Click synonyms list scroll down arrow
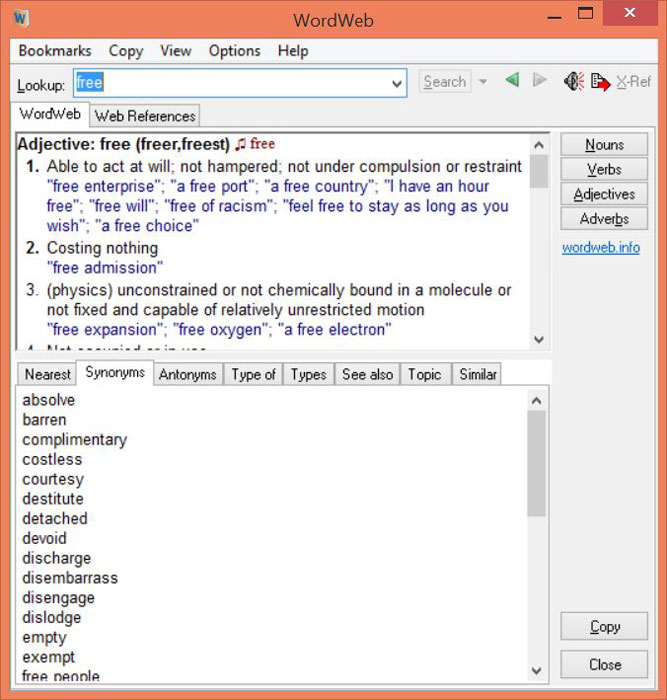Image resolution: width=667 pixels, height=700 pixels. coord(537,670)
